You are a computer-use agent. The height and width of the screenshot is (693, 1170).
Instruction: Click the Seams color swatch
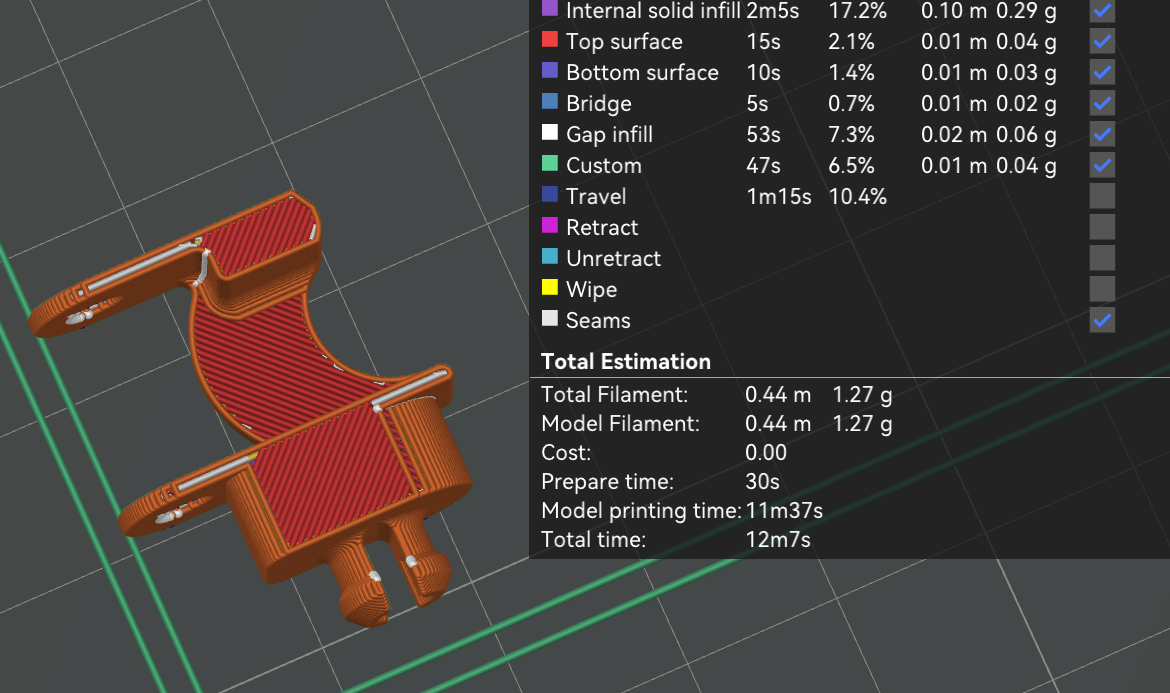coord(550,319)
